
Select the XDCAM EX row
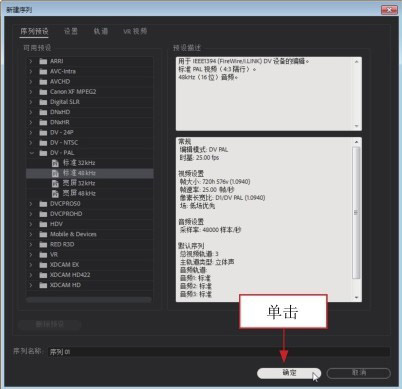coord(90,265)
